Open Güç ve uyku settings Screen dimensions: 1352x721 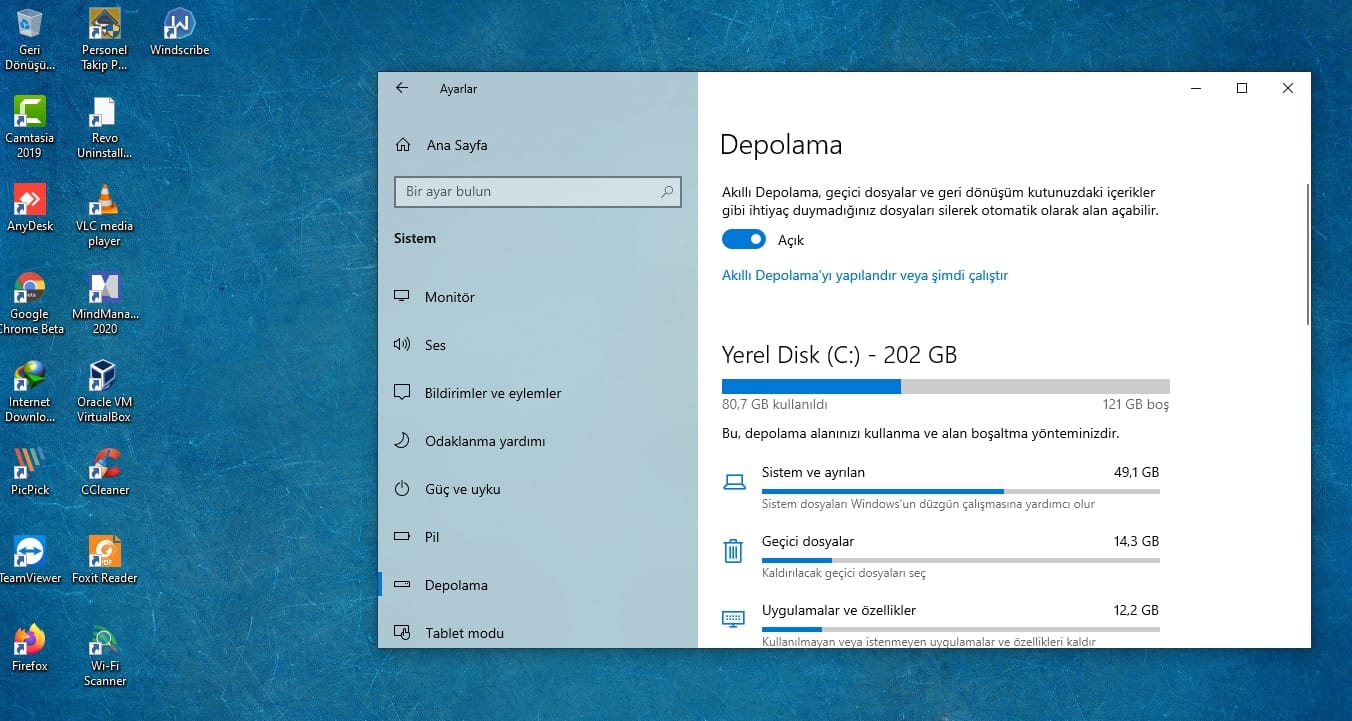coord(538,489)
